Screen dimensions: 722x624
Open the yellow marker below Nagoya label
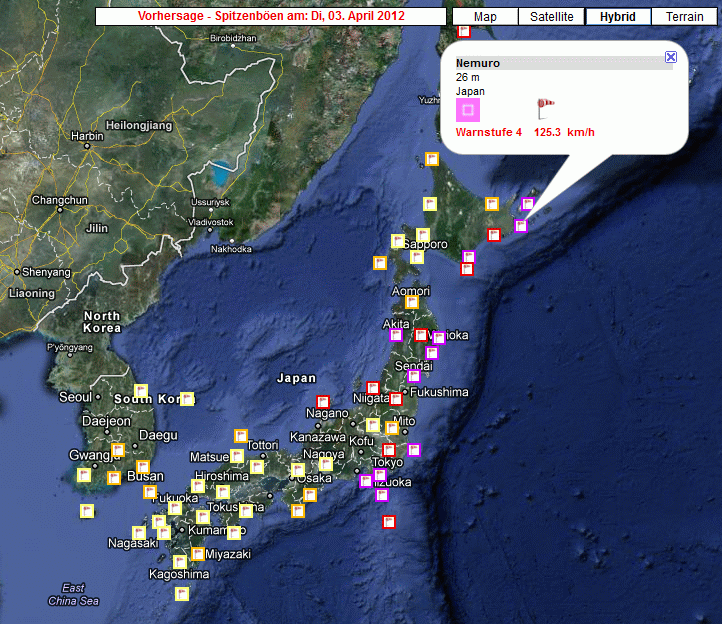[326, 464]
